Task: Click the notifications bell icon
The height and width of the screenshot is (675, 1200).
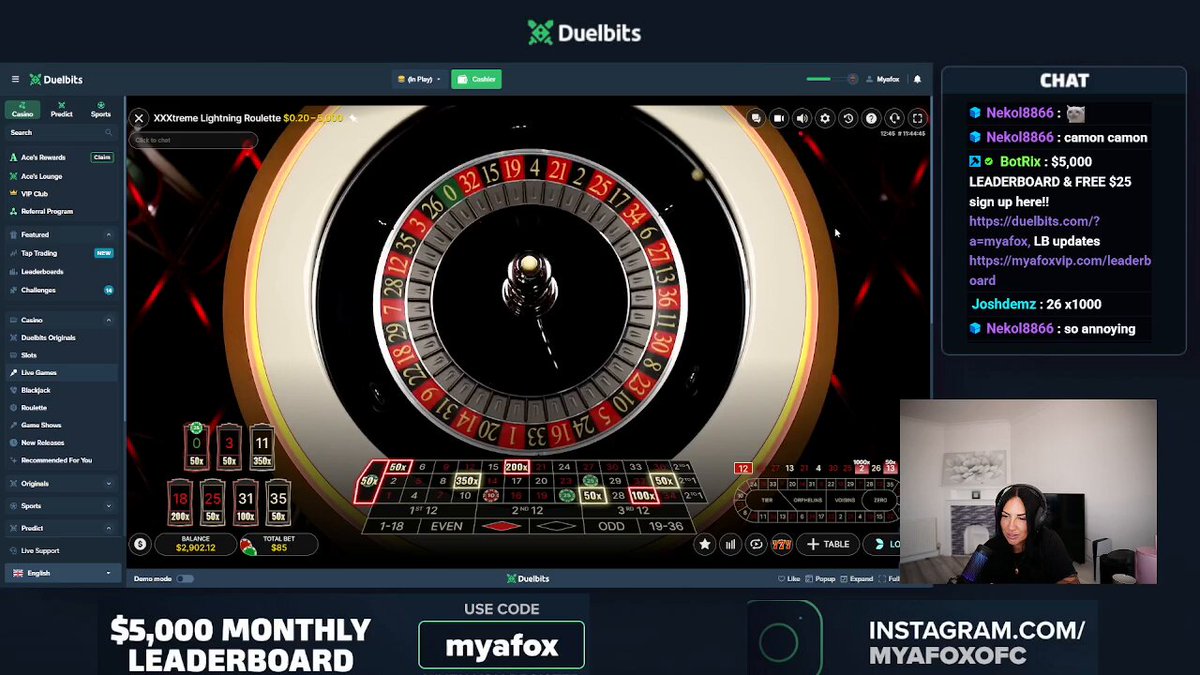Action: (917, 79)
